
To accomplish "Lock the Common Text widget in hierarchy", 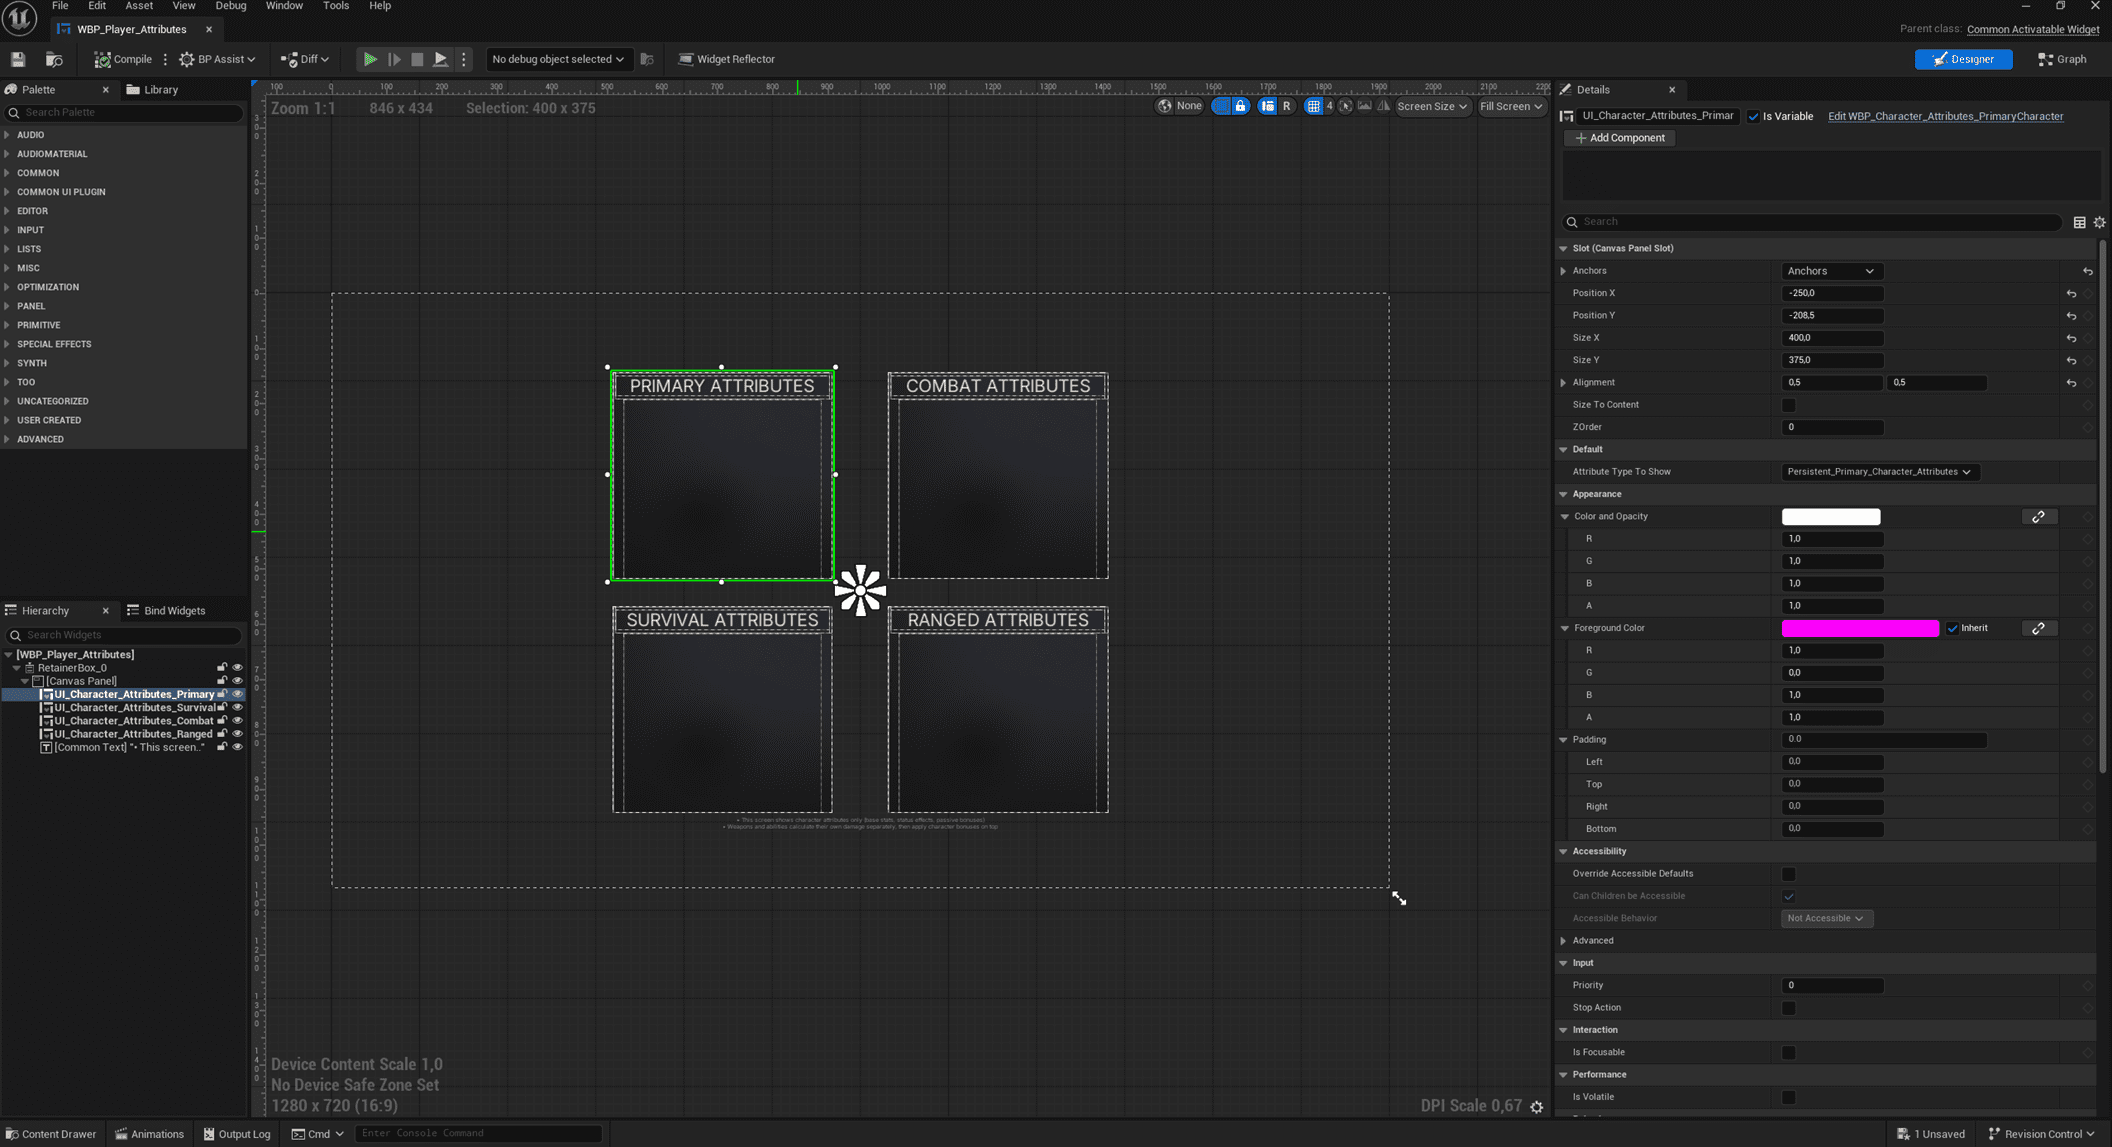I will click(x=222, y=747).
